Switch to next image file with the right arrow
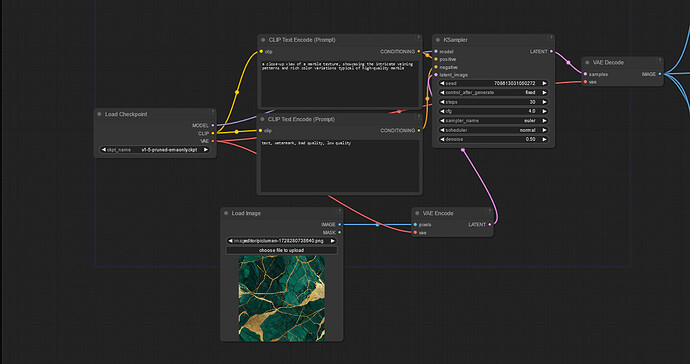Screen dimensions: 690x364 (x=332, y=241)
